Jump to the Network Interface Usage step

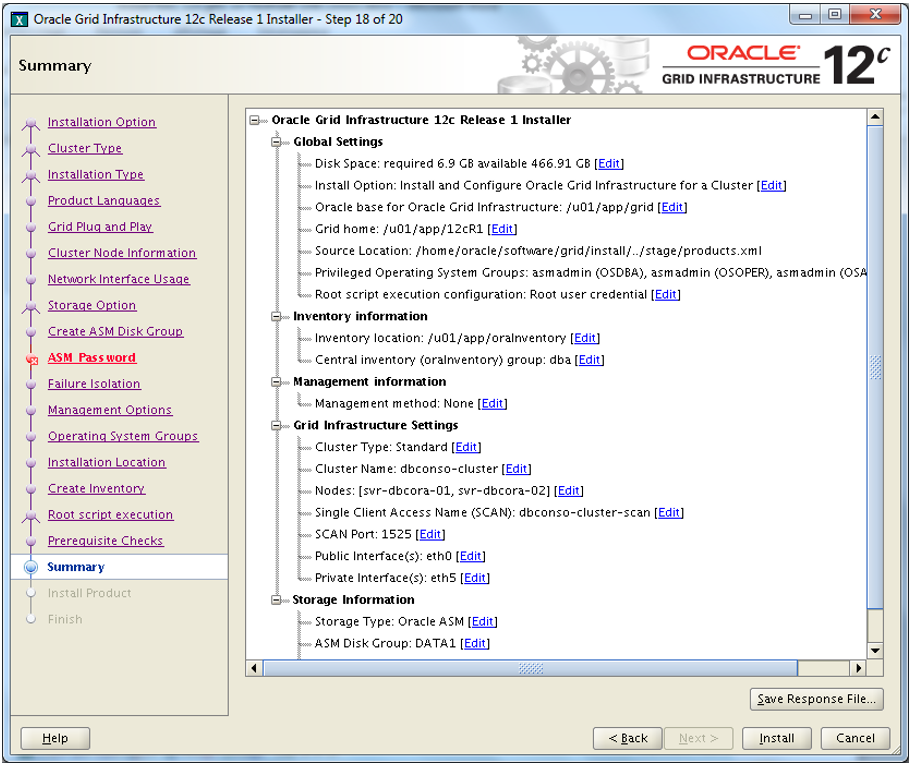pos(118,279)
